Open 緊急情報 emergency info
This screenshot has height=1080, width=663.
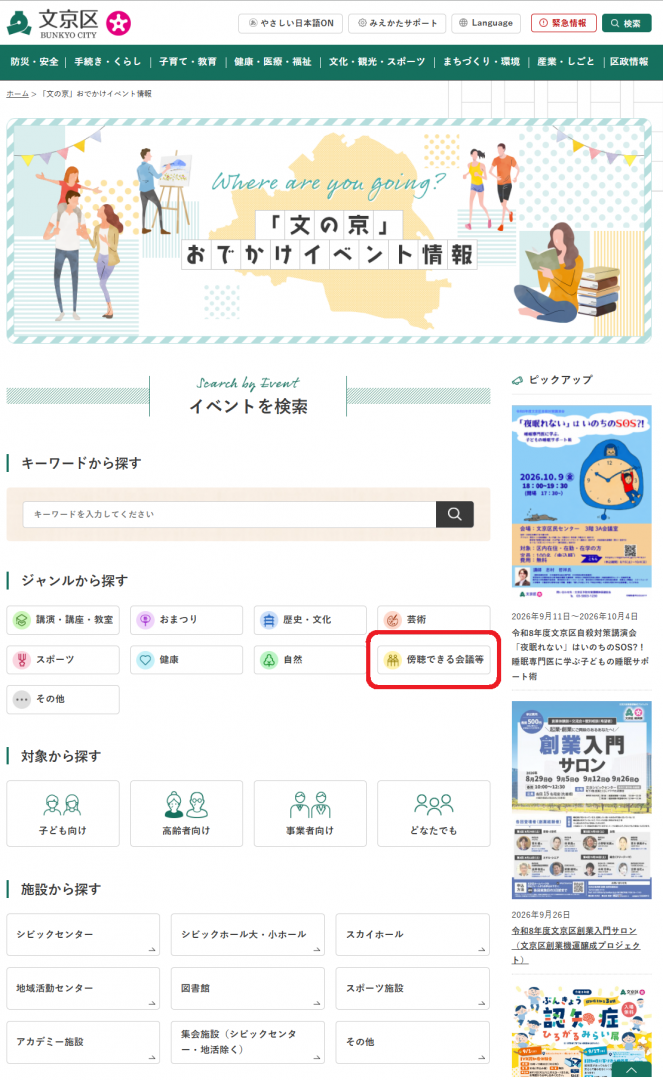tap(563, 23)
